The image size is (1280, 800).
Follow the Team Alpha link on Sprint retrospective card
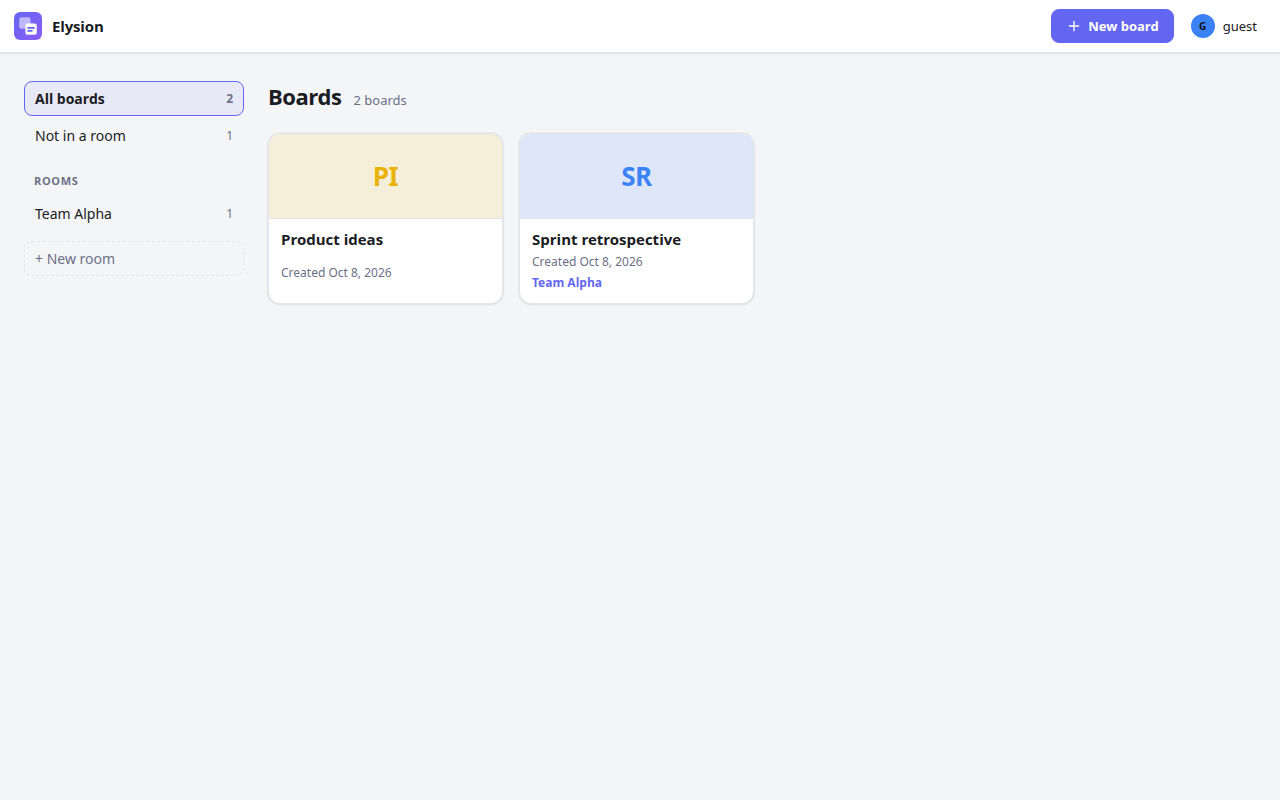tap(567, 283)
